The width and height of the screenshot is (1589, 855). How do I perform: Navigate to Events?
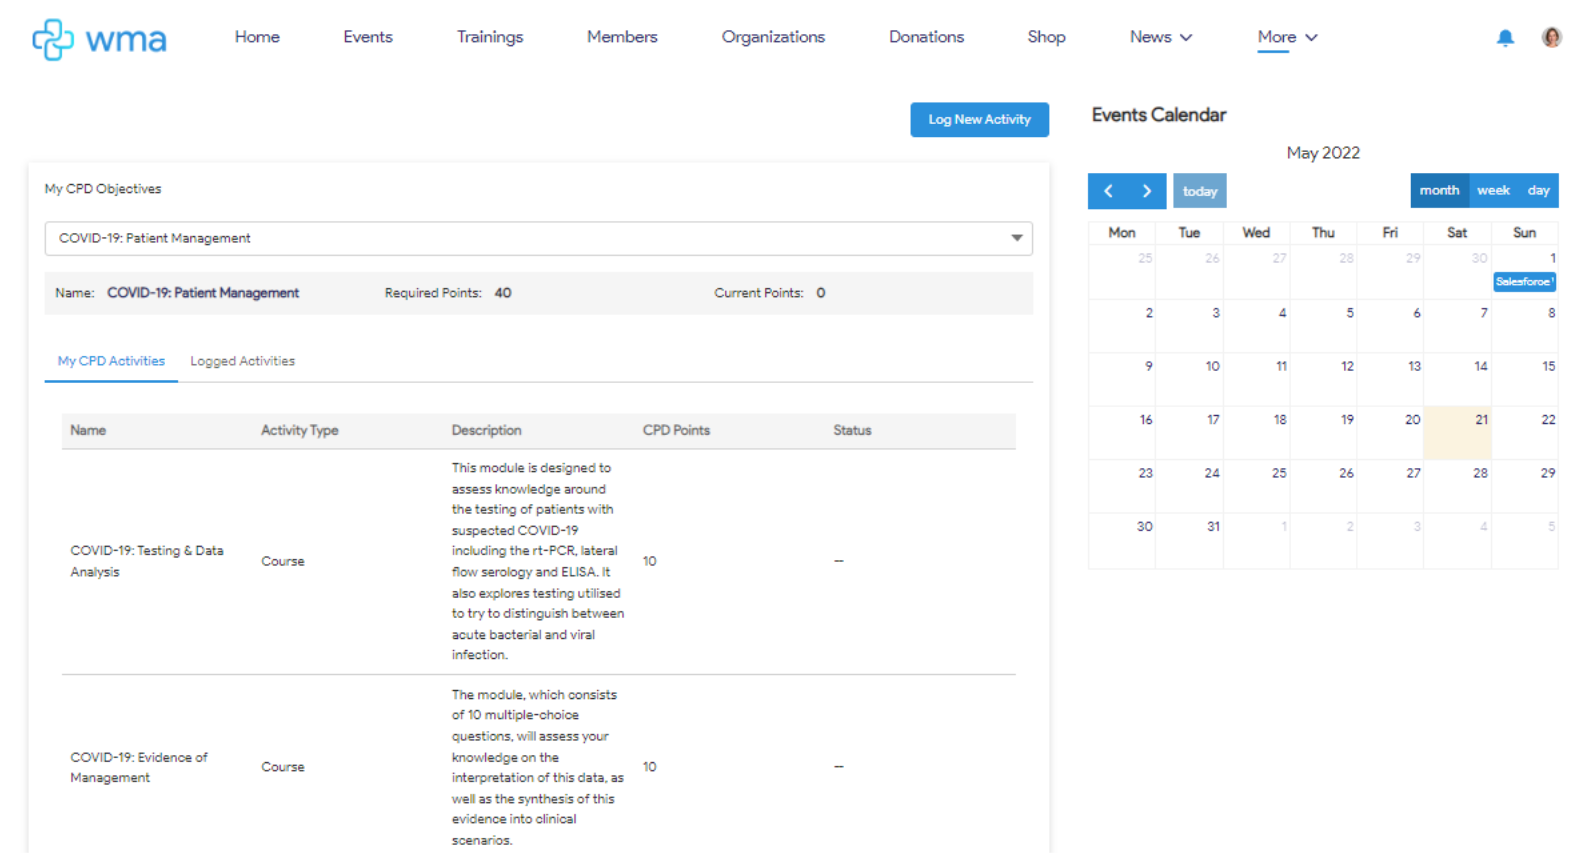pos(368,37)
